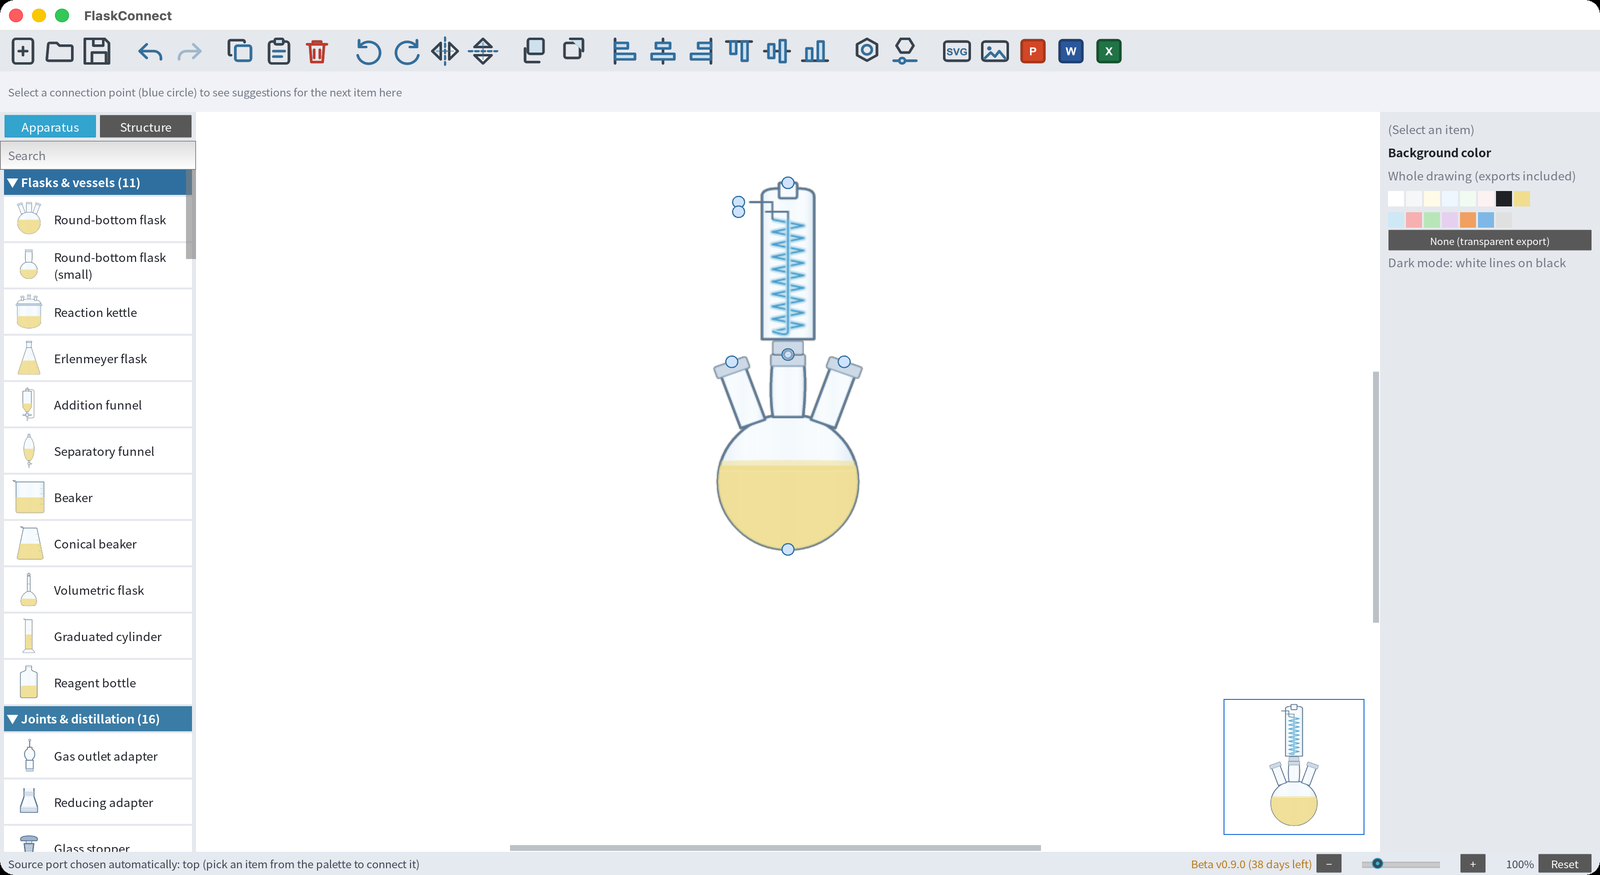1600x875 pixels.
Task: Flip horizontally using the mirror icon
Action: click(x=445, y=51)
